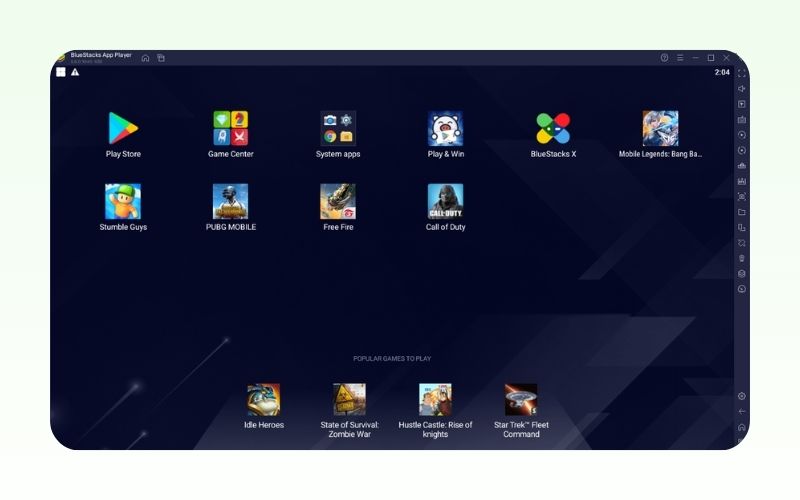Open the help question mark icon
Viewport: 800px width, 500px height.
pyautogui.click(x=664, y=58)
